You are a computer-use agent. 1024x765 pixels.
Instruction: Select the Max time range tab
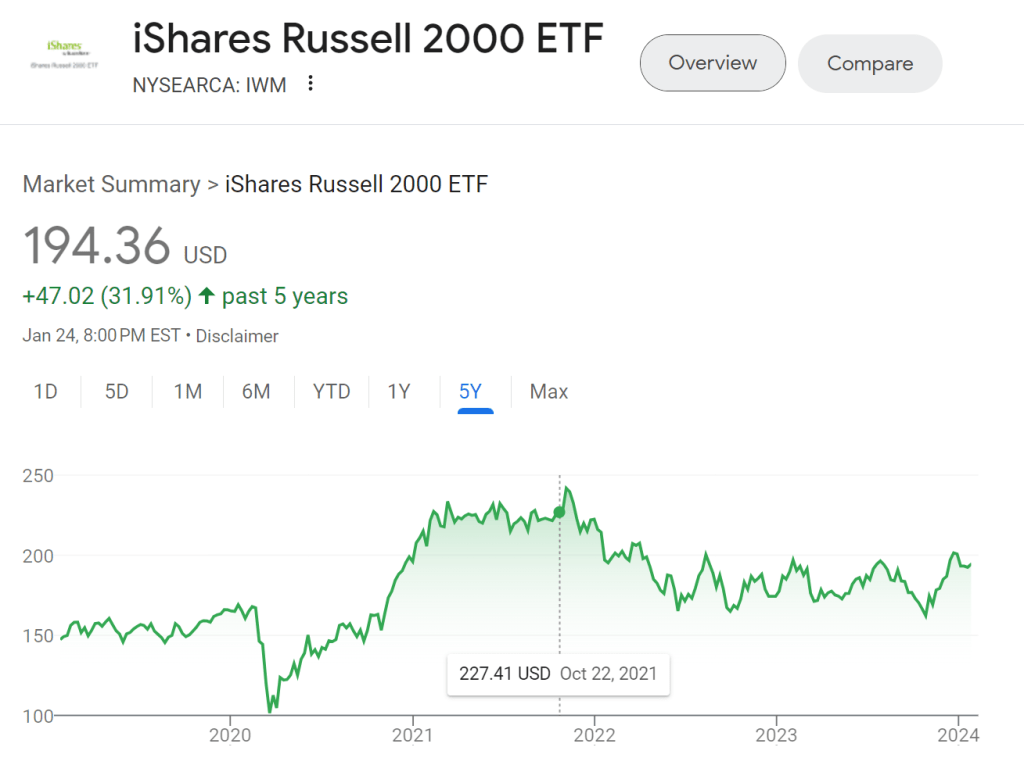[549, 392]
